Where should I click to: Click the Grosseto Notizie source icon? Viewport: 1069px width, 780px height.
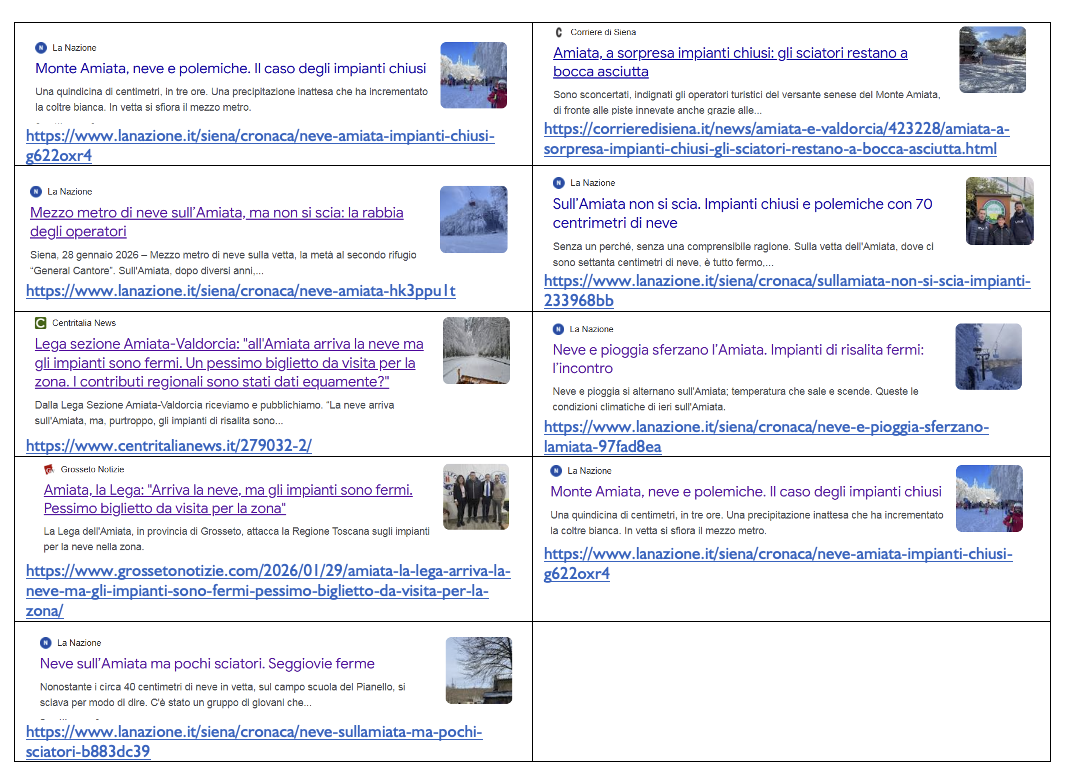(49, 469)
